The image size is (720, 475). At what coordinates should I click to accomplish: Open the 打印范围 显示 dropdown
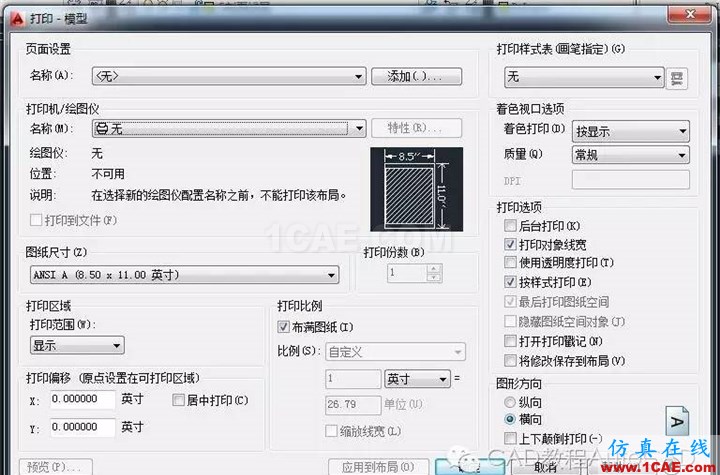(77, 345)
